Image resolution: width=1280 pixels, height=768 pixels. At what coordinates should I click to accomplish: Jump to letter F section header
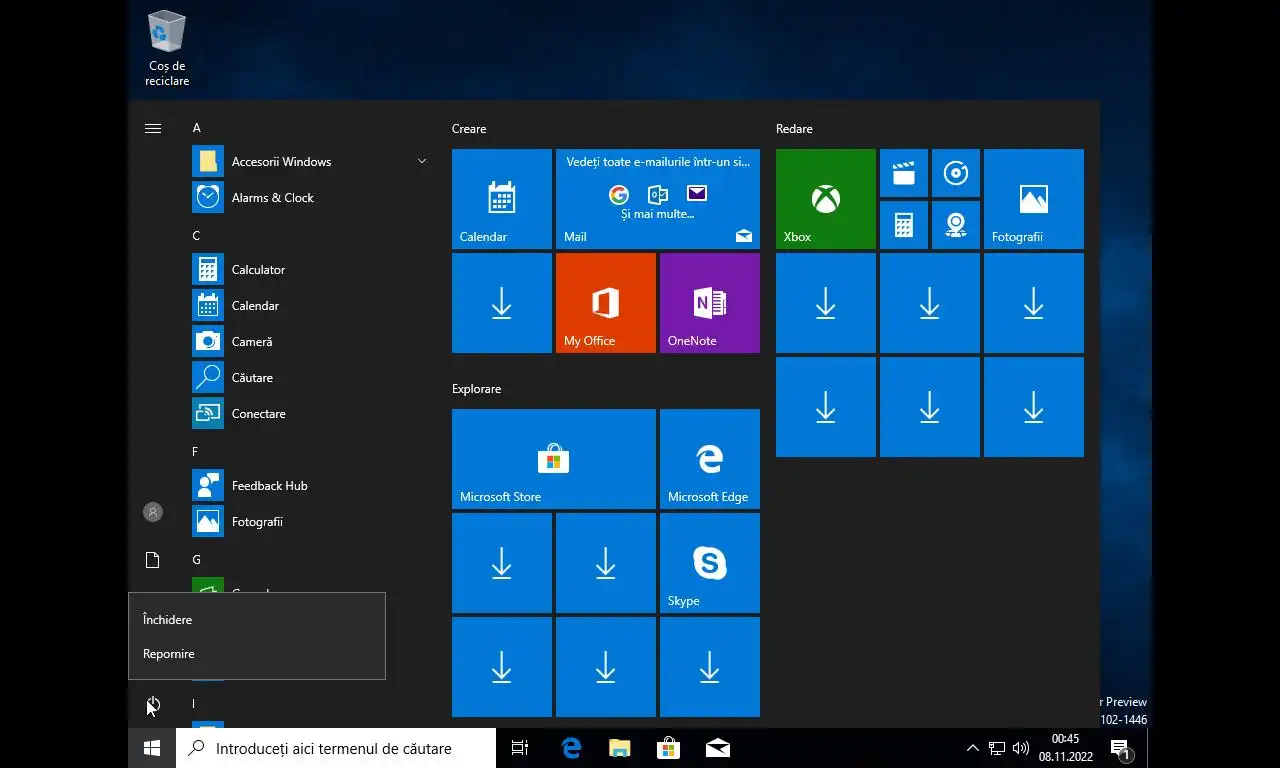195,452
